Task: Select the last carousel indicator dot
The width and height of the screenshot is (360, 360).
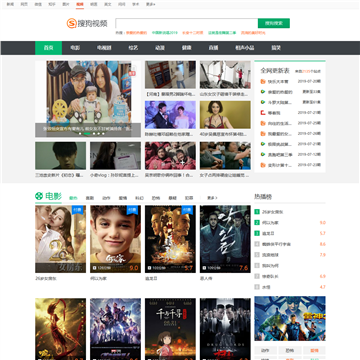Action: 103,133
